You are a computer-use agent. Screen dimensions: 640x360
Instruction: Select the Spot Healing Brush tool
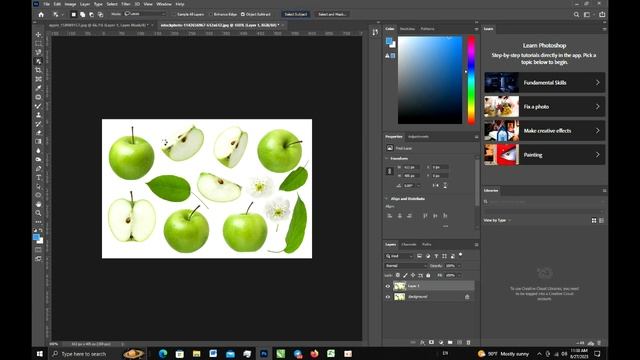(x=38, y=97)
